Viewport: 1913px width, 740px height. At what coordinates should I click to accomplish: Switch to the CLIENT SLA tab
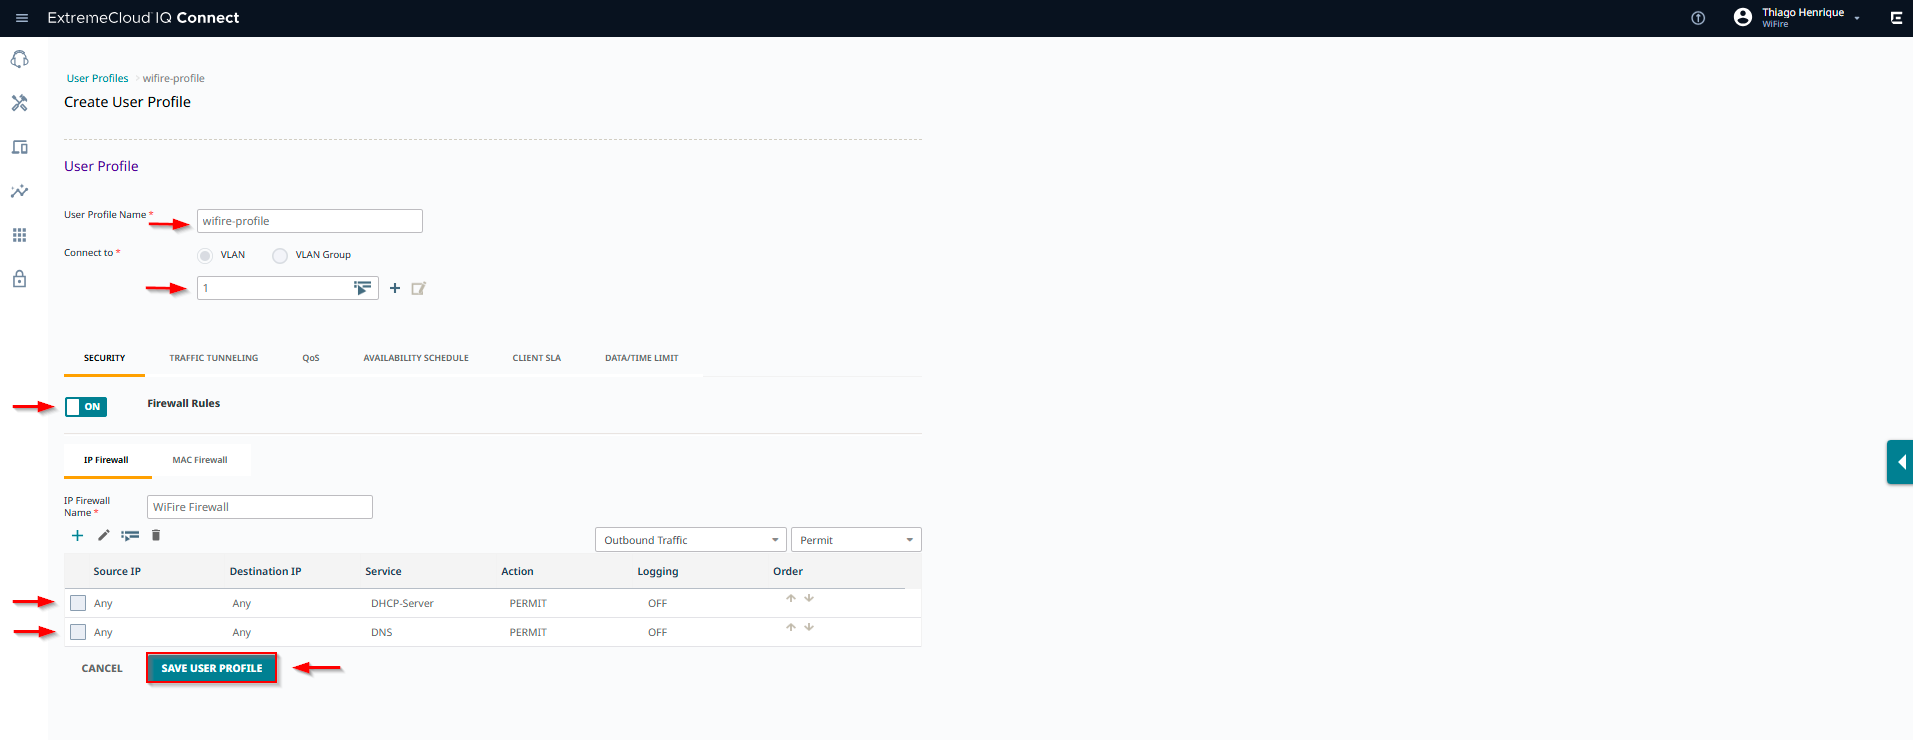(537, 358)
